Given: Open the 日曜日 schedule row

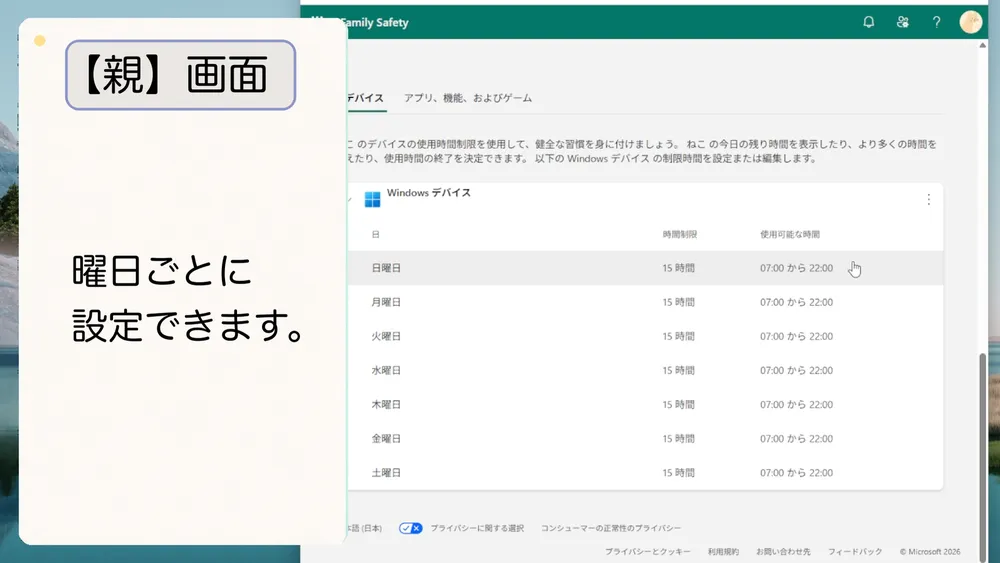Looking at the screenshot, I should pyautogui.click(x=645, y=268).
